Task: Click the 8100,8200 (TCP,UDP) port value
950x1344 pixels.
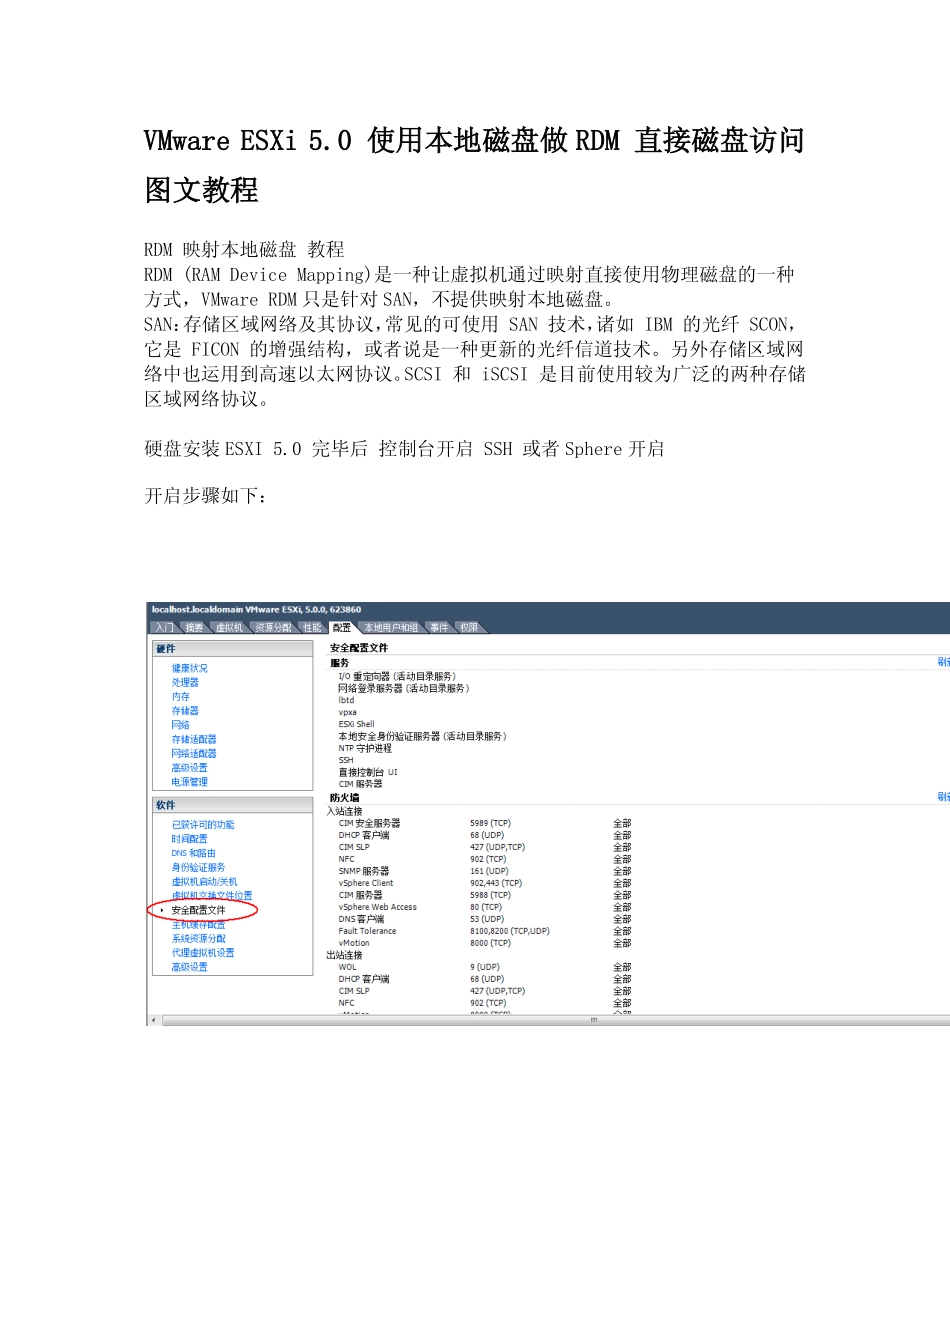Action: [510, 931]
